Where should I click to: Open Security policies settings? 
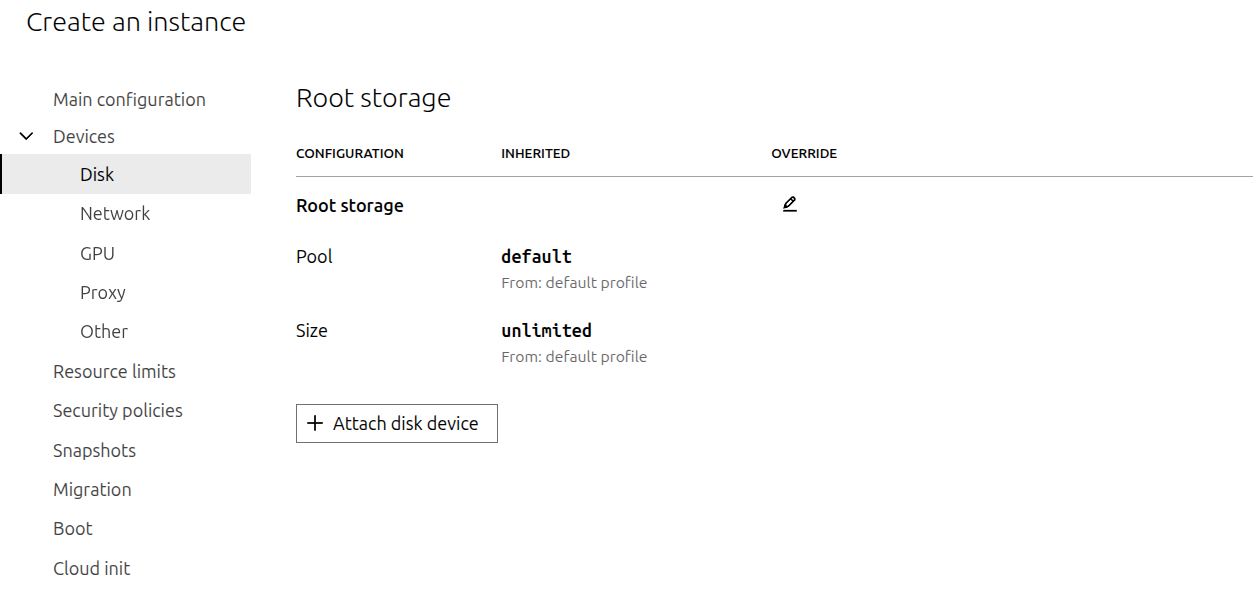(118, 411)
